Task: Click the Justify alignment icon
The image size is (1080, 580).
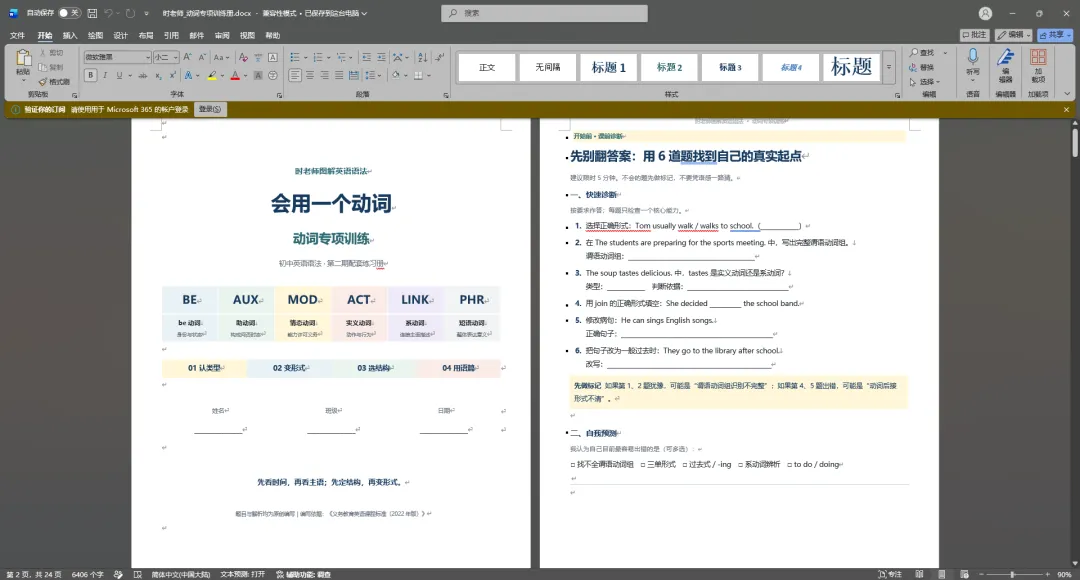Action: pyautogui.click(x=339, y=75)
